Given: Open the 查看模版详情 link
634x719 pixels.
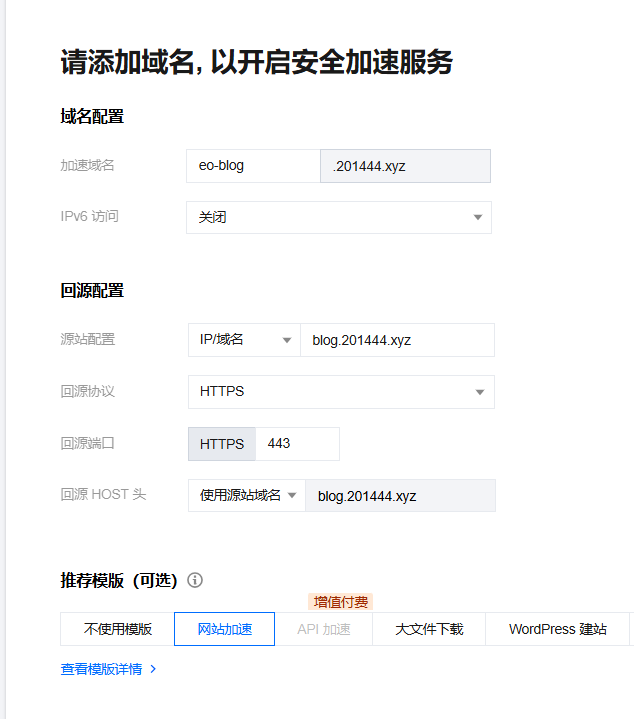Looking at the screenshot, I should click(x=101, y=669).
